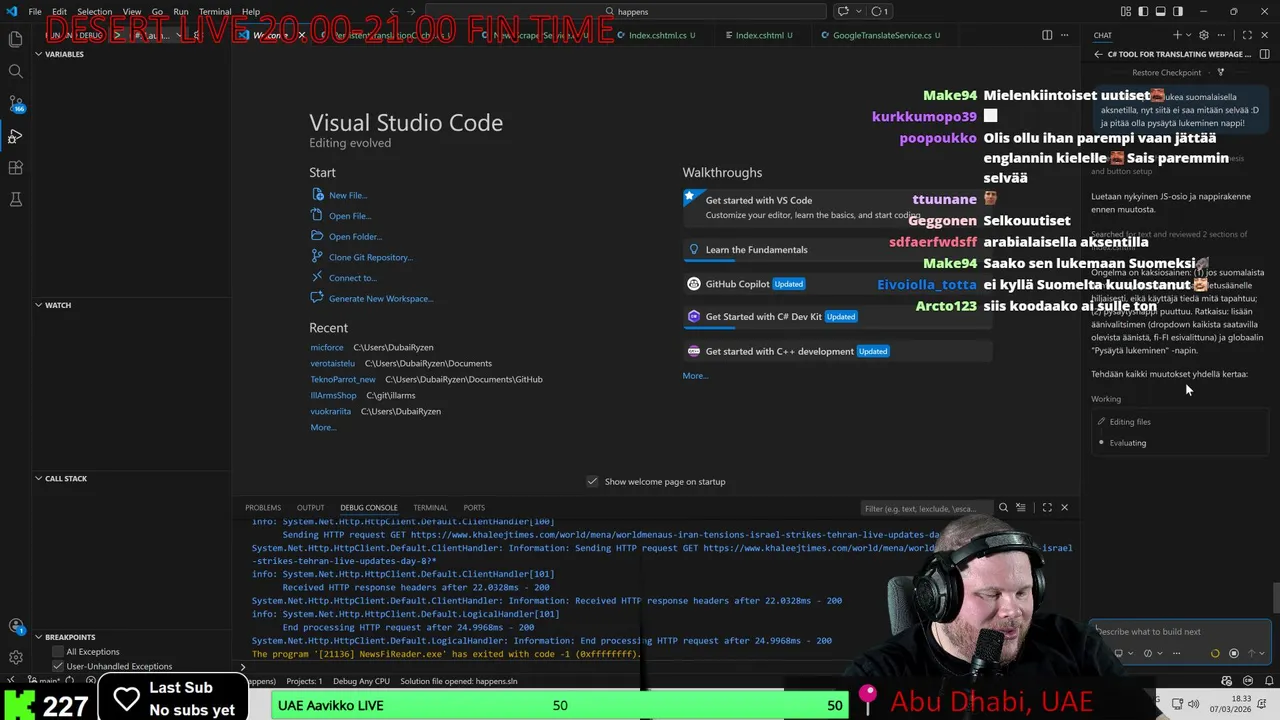The width and height of the screenshot is (1280, 720).
Task: Toggle the bottom panel visibility
Action: pos(1161,12)
